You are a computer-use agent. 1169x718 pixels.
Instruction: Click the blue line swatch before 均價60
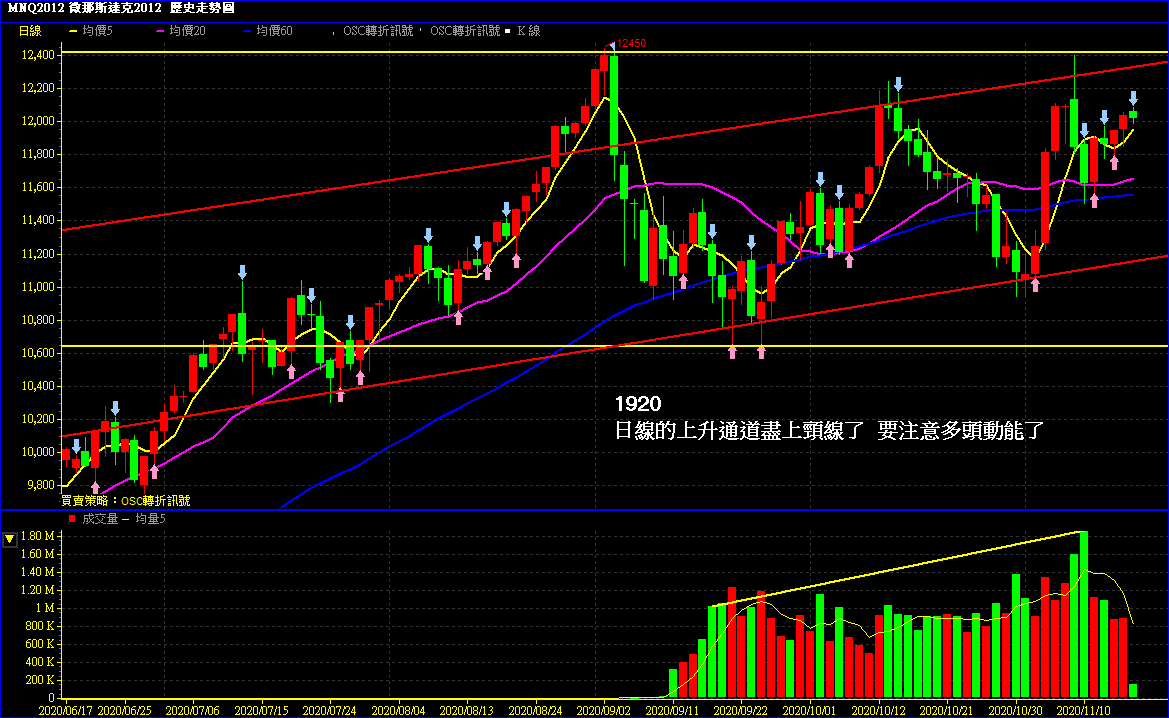248,31
